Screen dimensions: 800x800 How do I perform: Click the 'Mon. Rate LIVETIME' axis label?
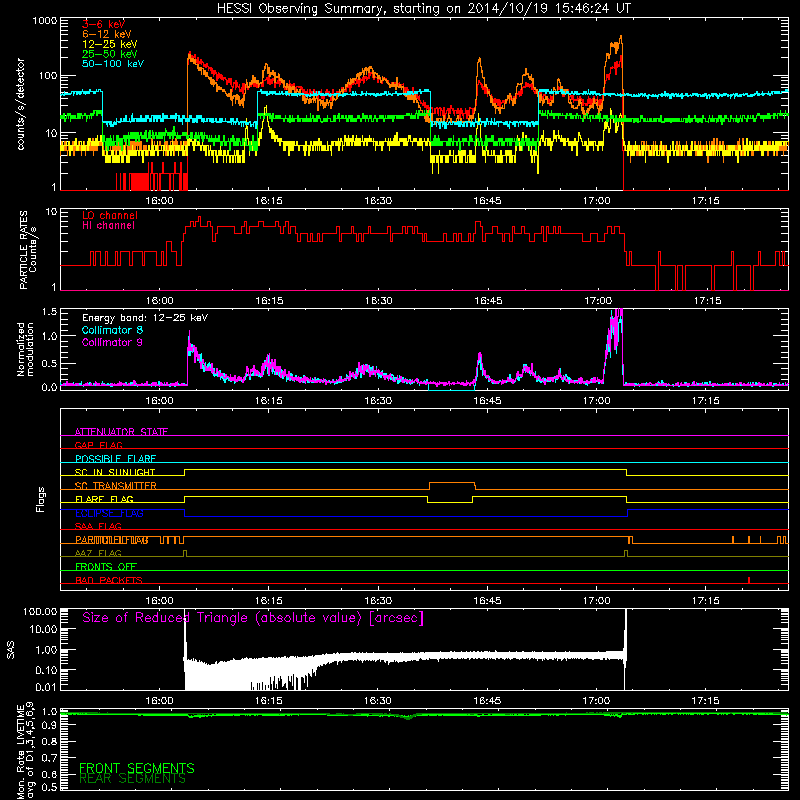pos(20,752)
